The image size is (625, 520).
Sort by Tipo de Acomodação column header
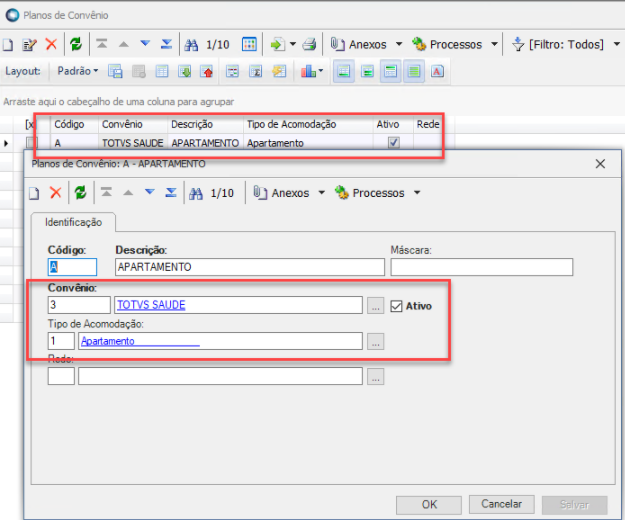[x=308, y=124]
